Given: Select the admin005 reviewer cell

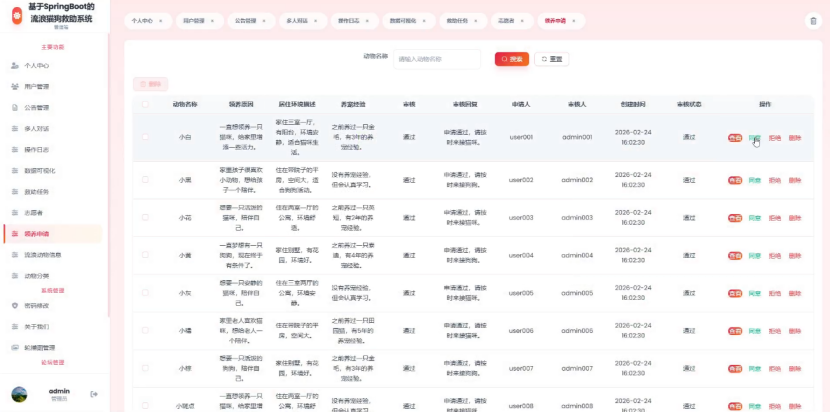Looking at the screenshot, I should (577, 293).
